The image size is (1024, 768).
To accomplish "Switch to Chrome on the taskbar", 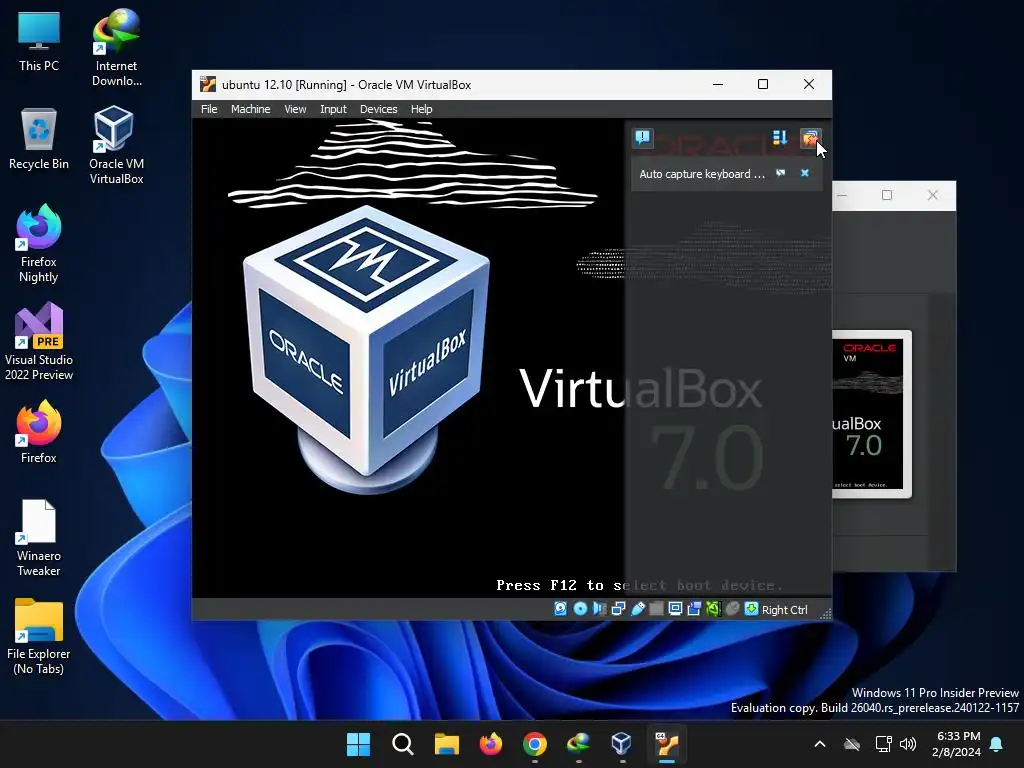I will point(534,744).
